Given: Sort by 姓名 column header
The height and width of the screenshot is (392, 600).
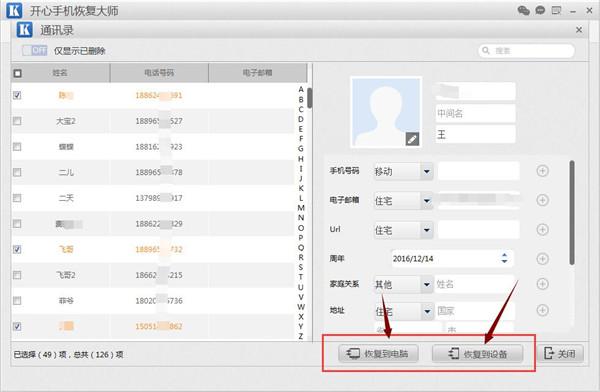Looking at the screenshot, I should [x=60, y=73].
